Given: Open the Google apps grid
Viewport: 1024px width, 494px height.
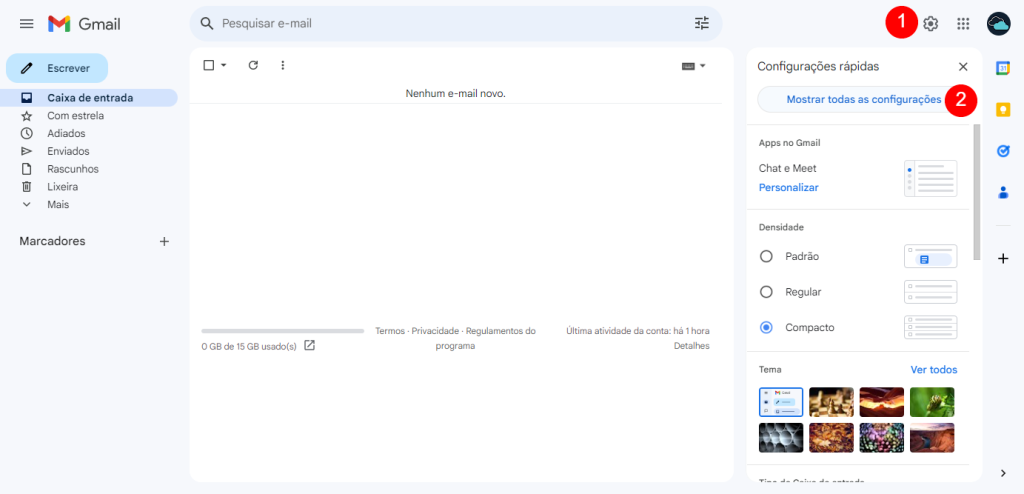Looking at the screenshot, I should click(x=963, y=24).
